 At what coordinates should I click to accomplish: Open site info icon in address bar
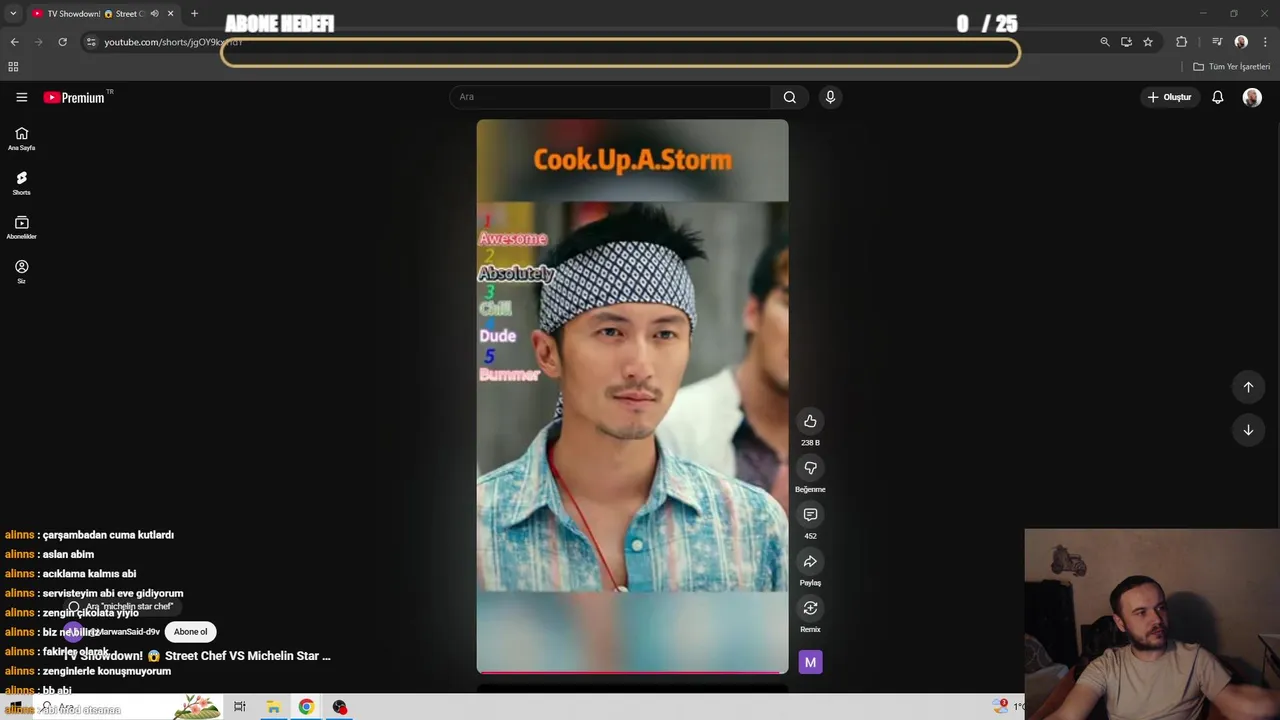click(x=91, y=42)
